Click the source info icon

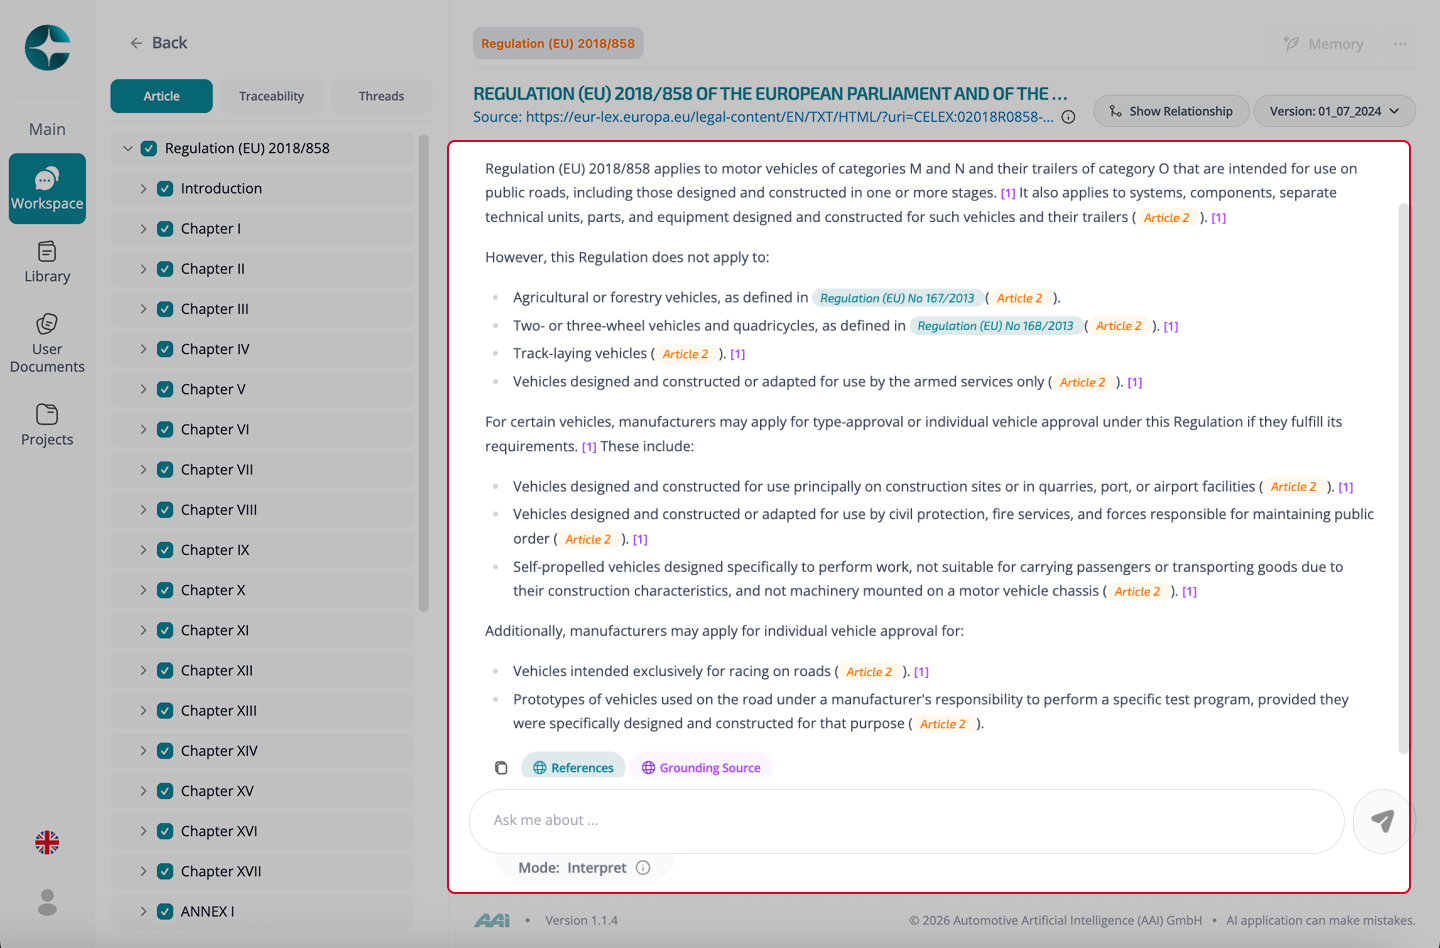point(1068,117)
